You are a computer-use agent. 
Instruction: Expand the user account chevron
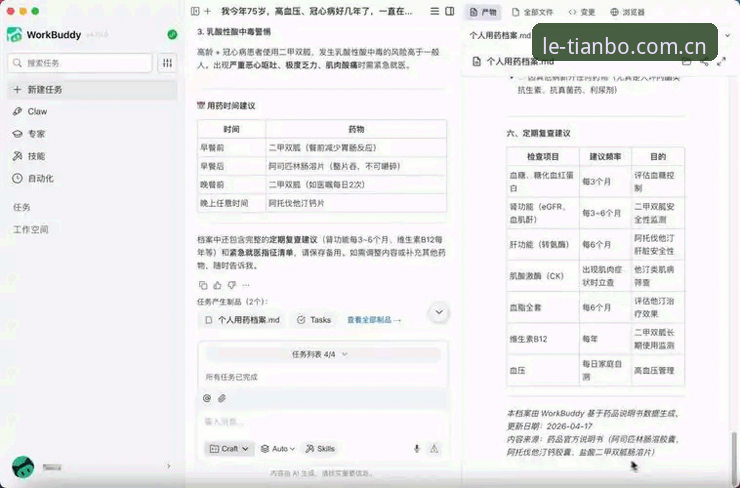(169, 466)
